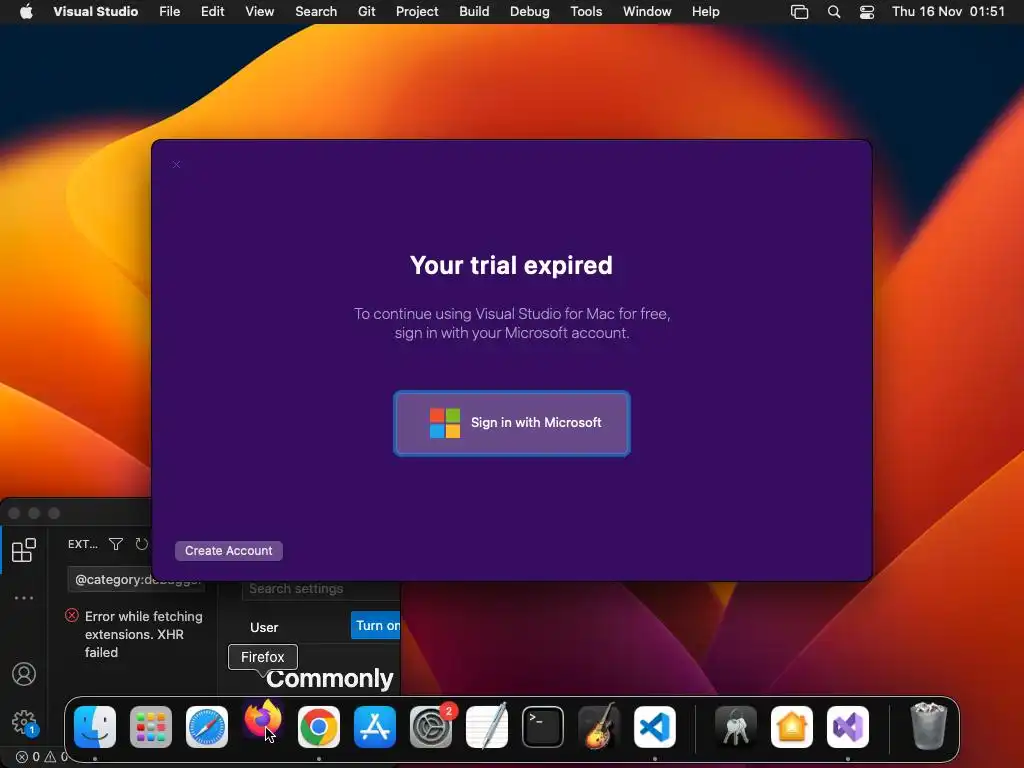Viewport: 1024px width, 768px height.
Task: Launch Firefox from the Dock
Action: [263, 720]
